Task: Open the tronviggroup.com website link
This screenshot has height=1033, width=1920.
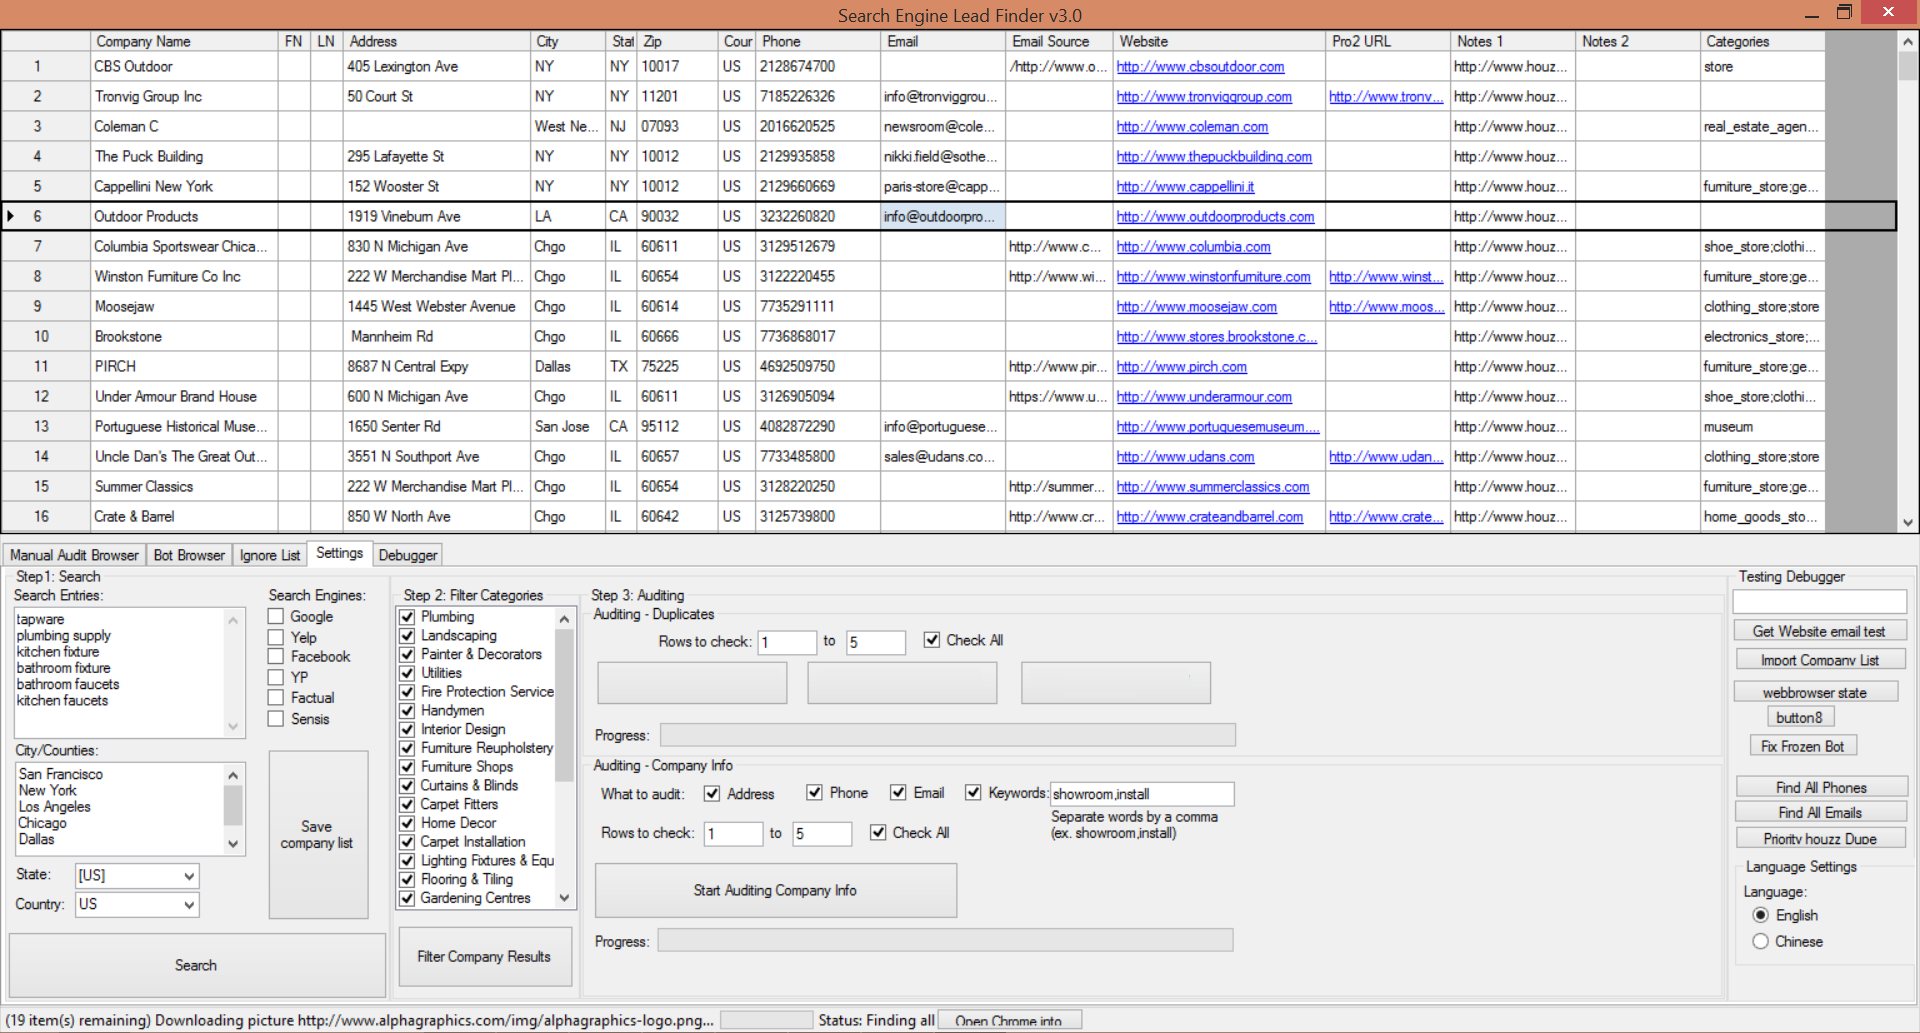Action: point(1204,97)
